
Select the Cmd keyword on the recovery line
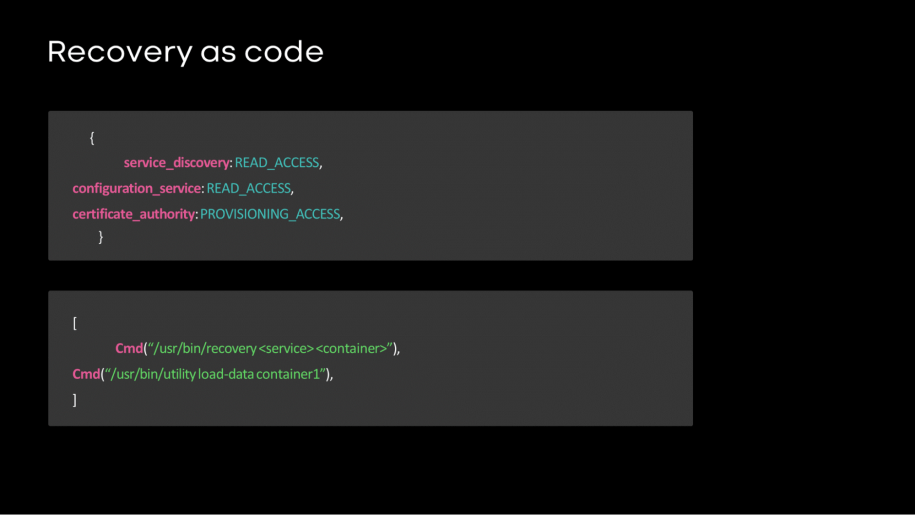pos(129,348)
